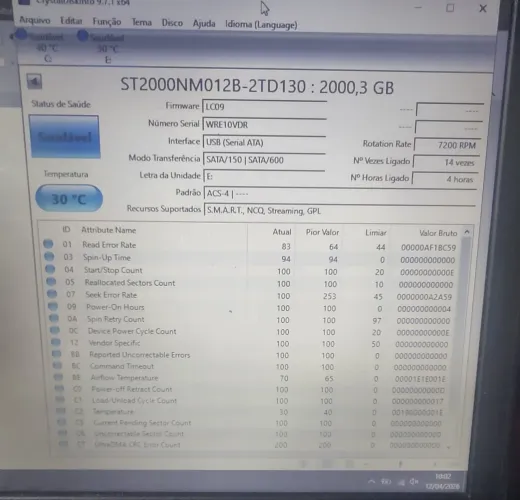
Task: Click the Rotation Rate 7200 RPM field
Action: tap(447, 145)
